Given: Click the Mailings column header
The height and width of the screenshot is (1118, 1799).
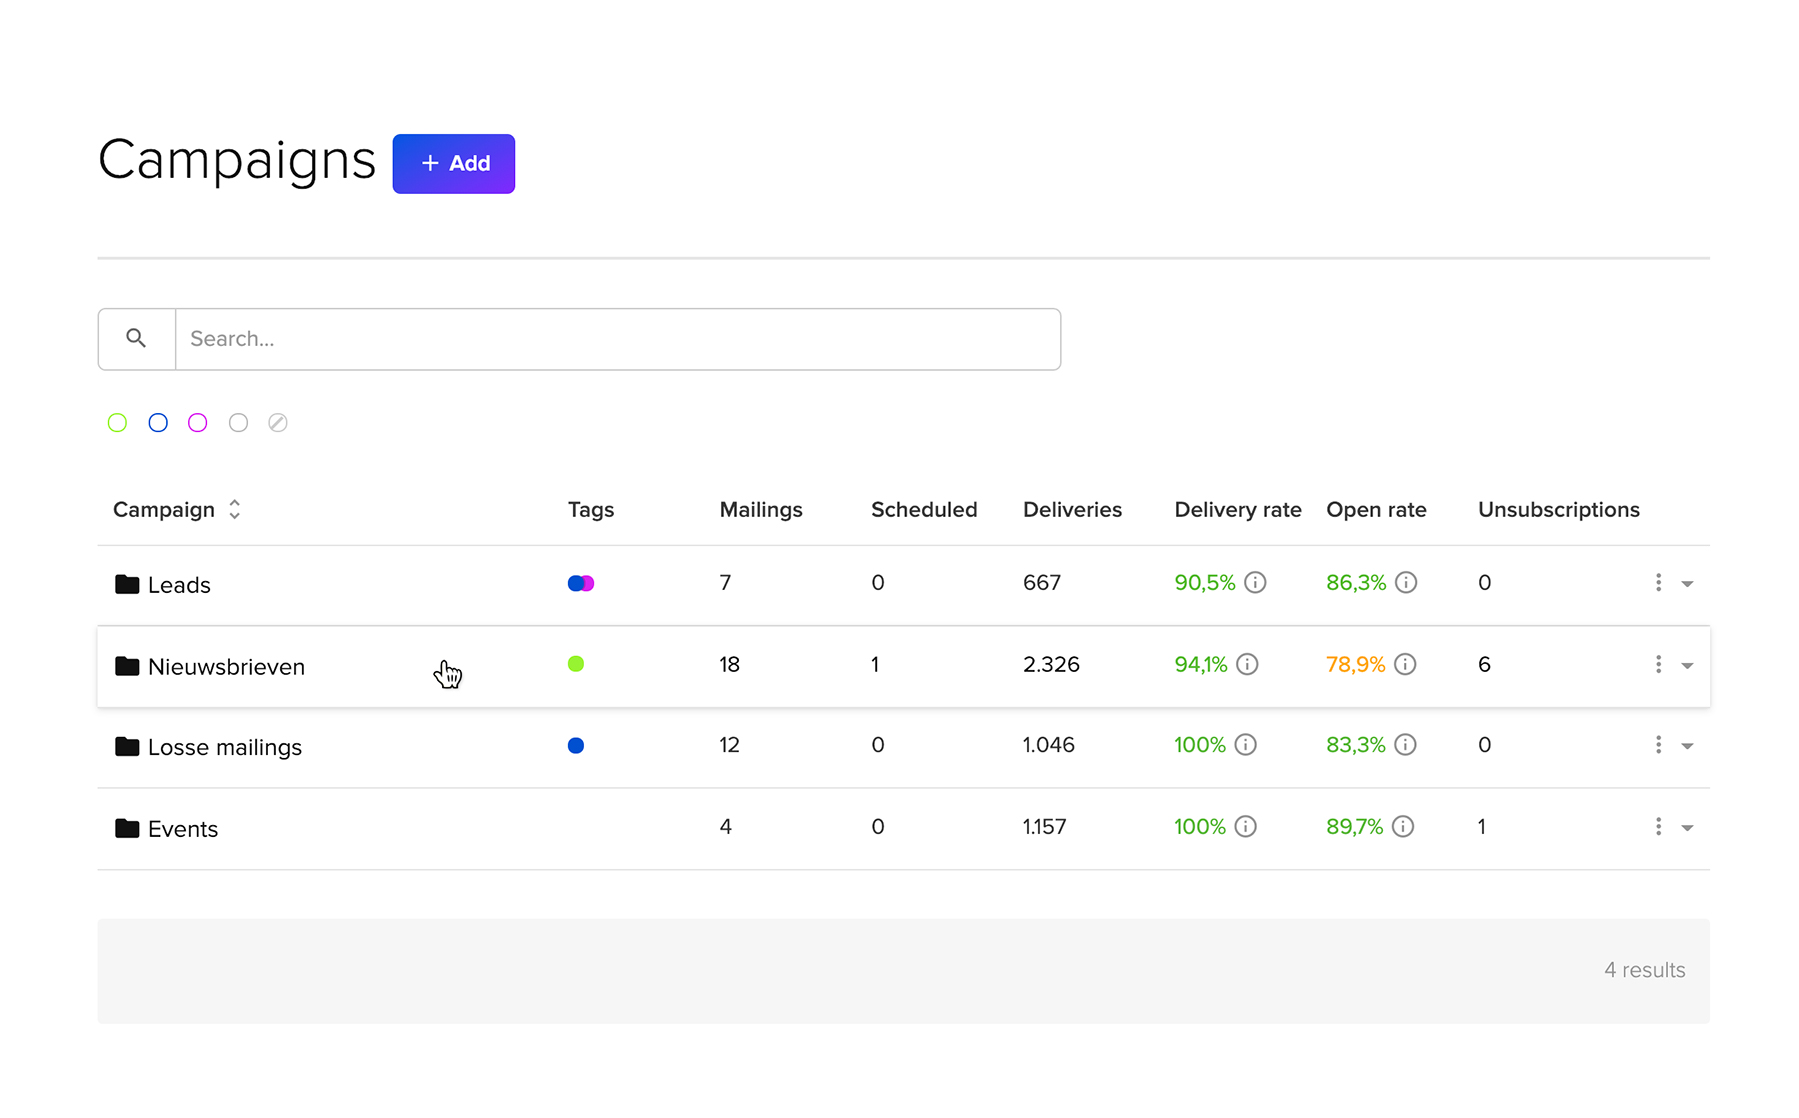Looking at the screenshot, I should click(761, 510).
